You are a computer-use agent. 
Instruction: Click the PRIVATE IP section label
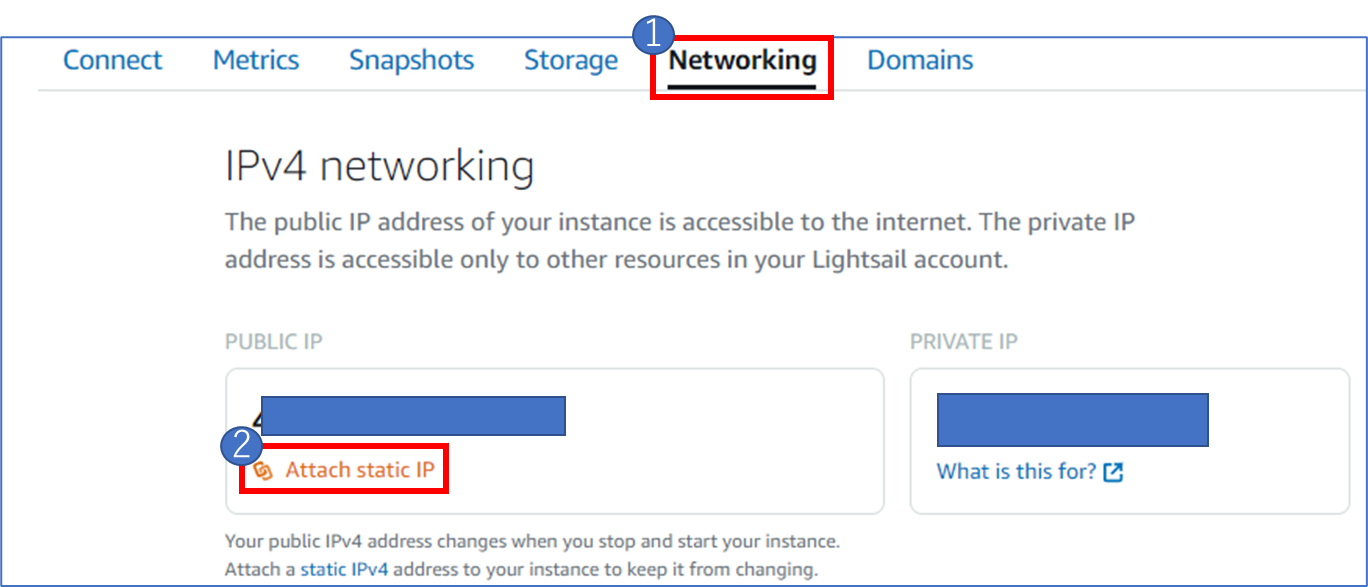click(x=964, y=342)
